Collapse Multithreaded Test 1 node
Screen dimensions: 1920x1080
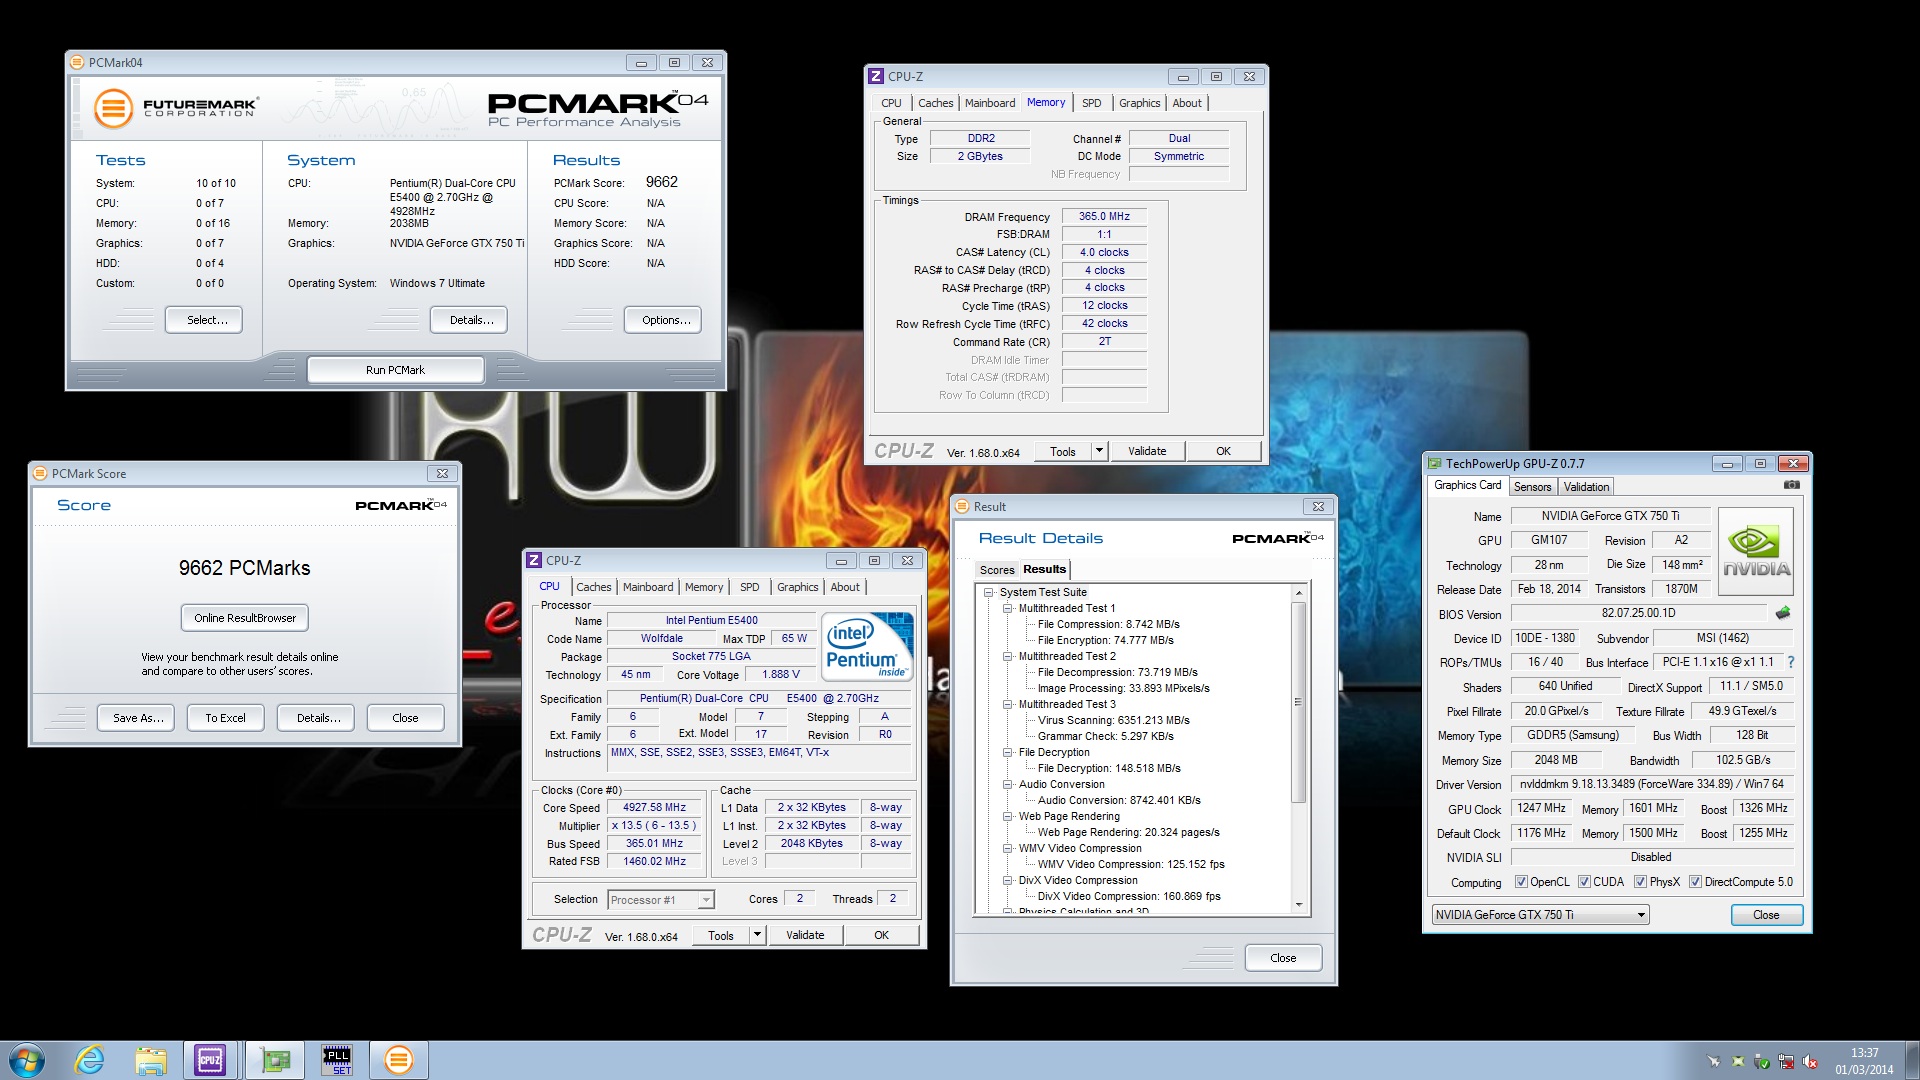coord(1007,608)
